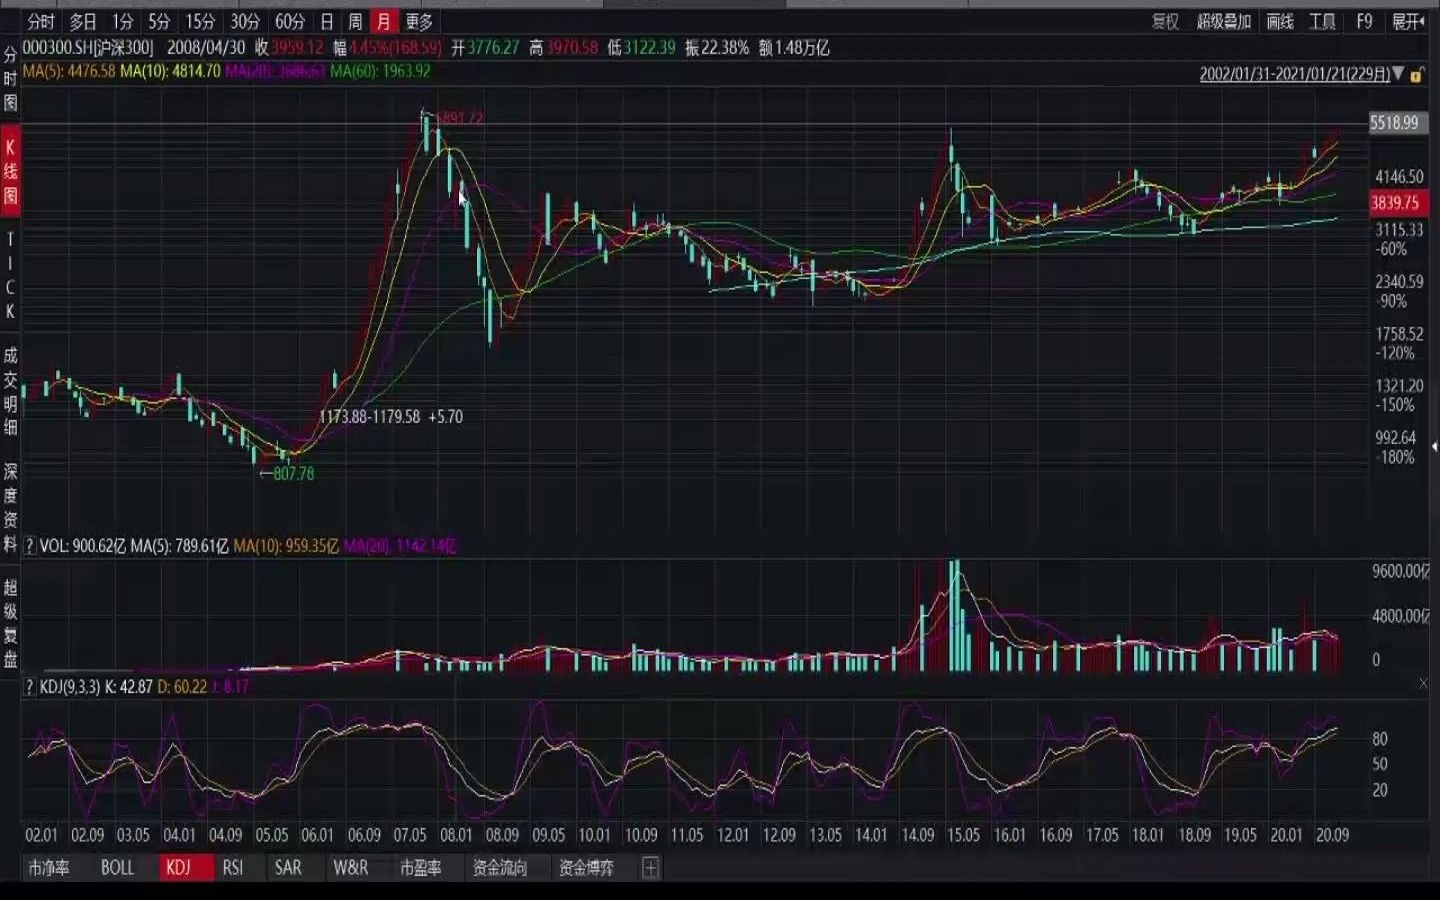
Task: Click the volume MA(10): 959.35亿 legend
Action: click(x=286, y=546)
